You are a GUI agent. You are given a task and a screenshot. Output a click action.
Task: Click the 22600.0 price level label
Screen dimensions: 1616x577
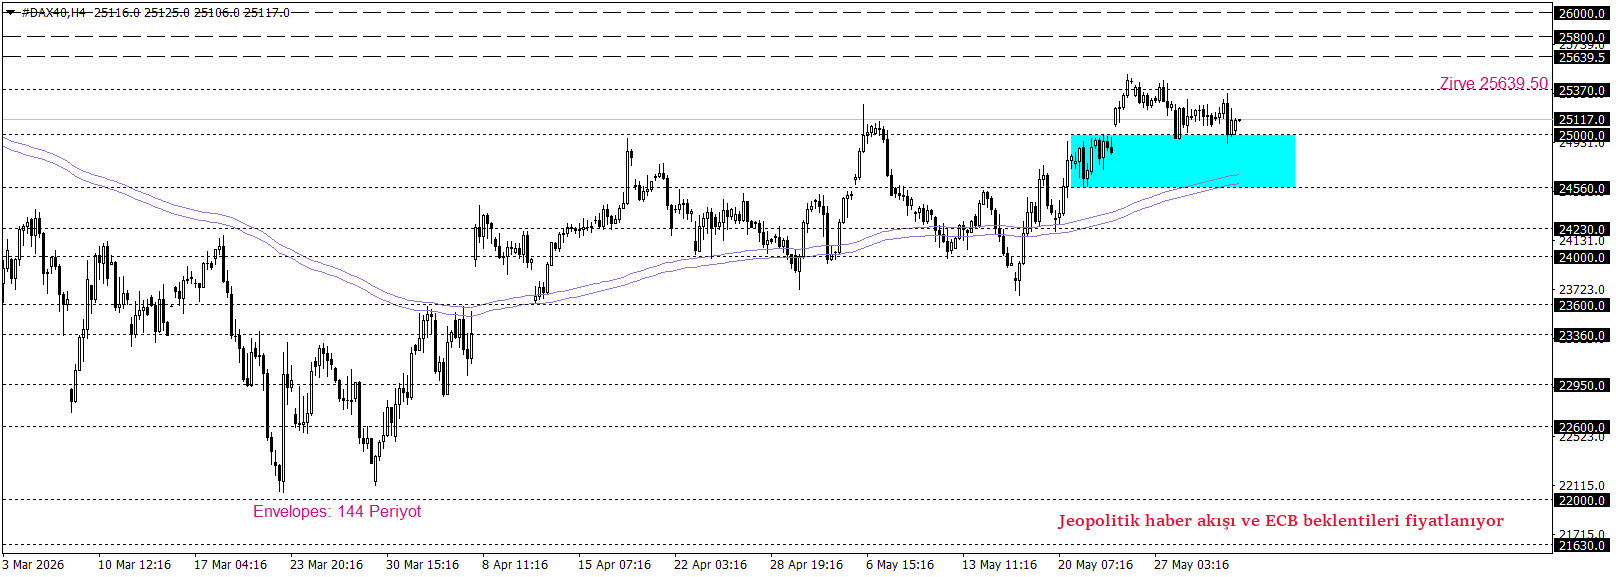pos(1582,427)
